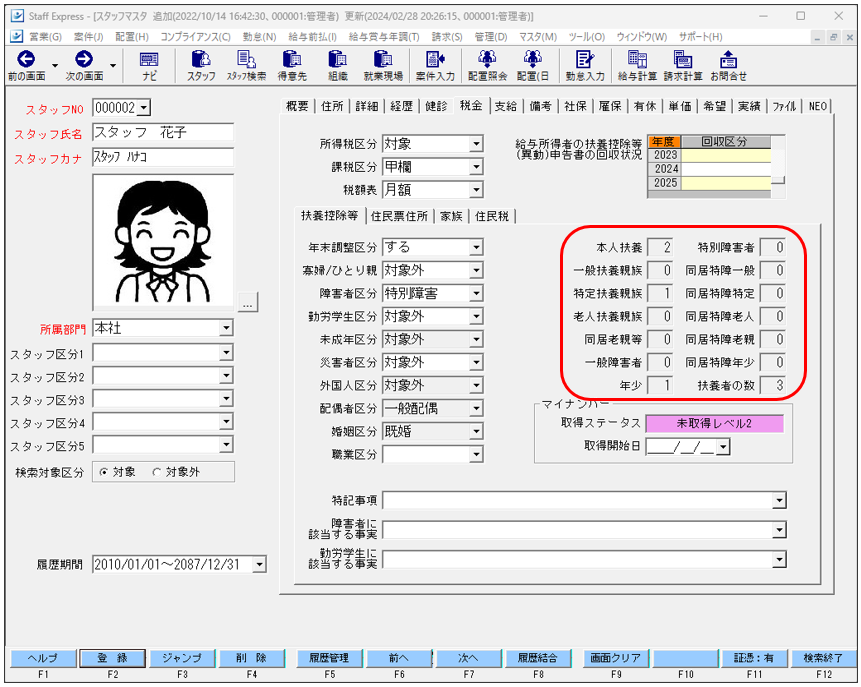
Task: Switch to the 住所 tab
Action: pyautogui.click(x=332, y=107)
